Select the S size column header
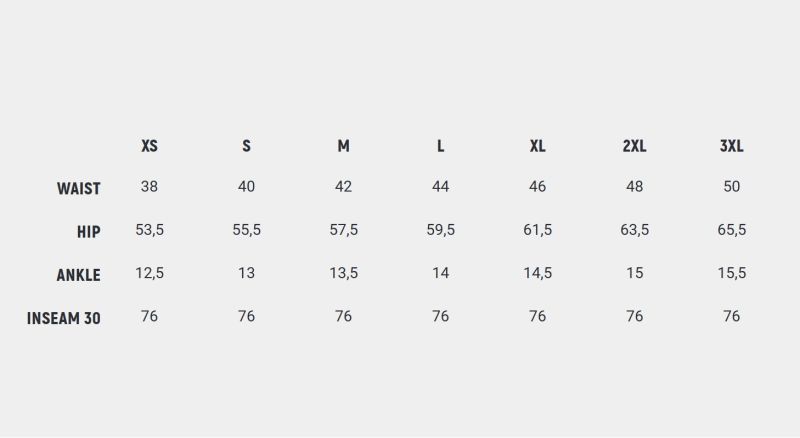 tap(246, 146)
